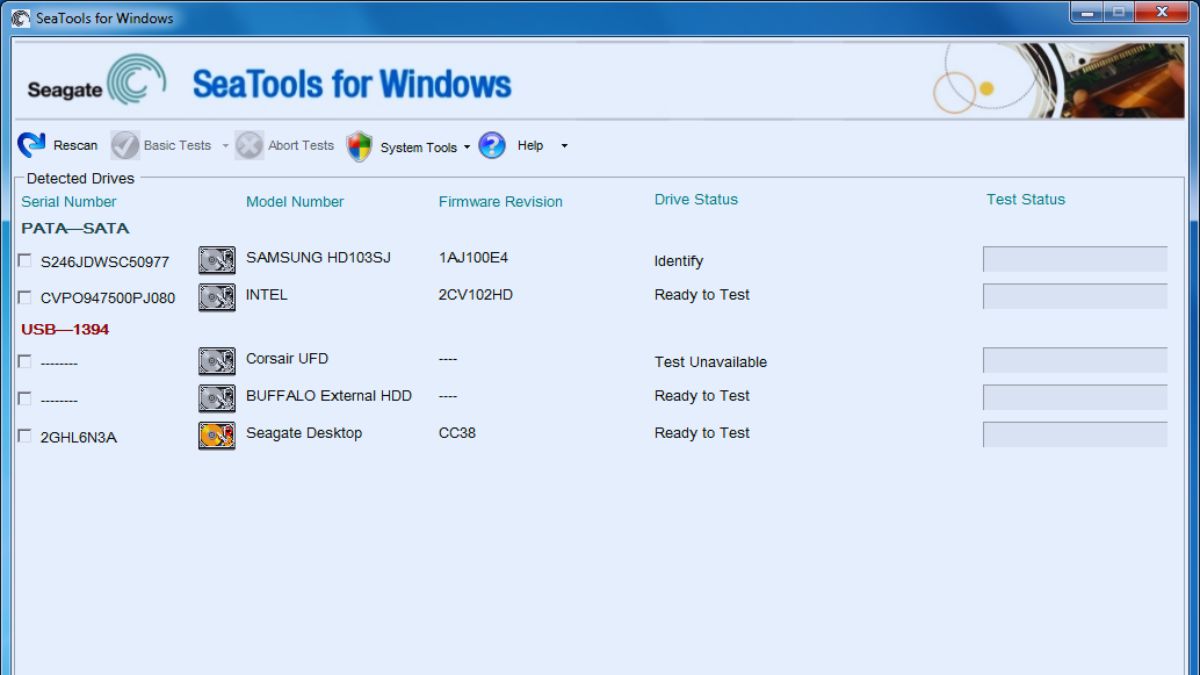Viewport: 1200px width, 675px height.
Task: Select the Corsair UFD drive checkbox
Action: point(25,362)
